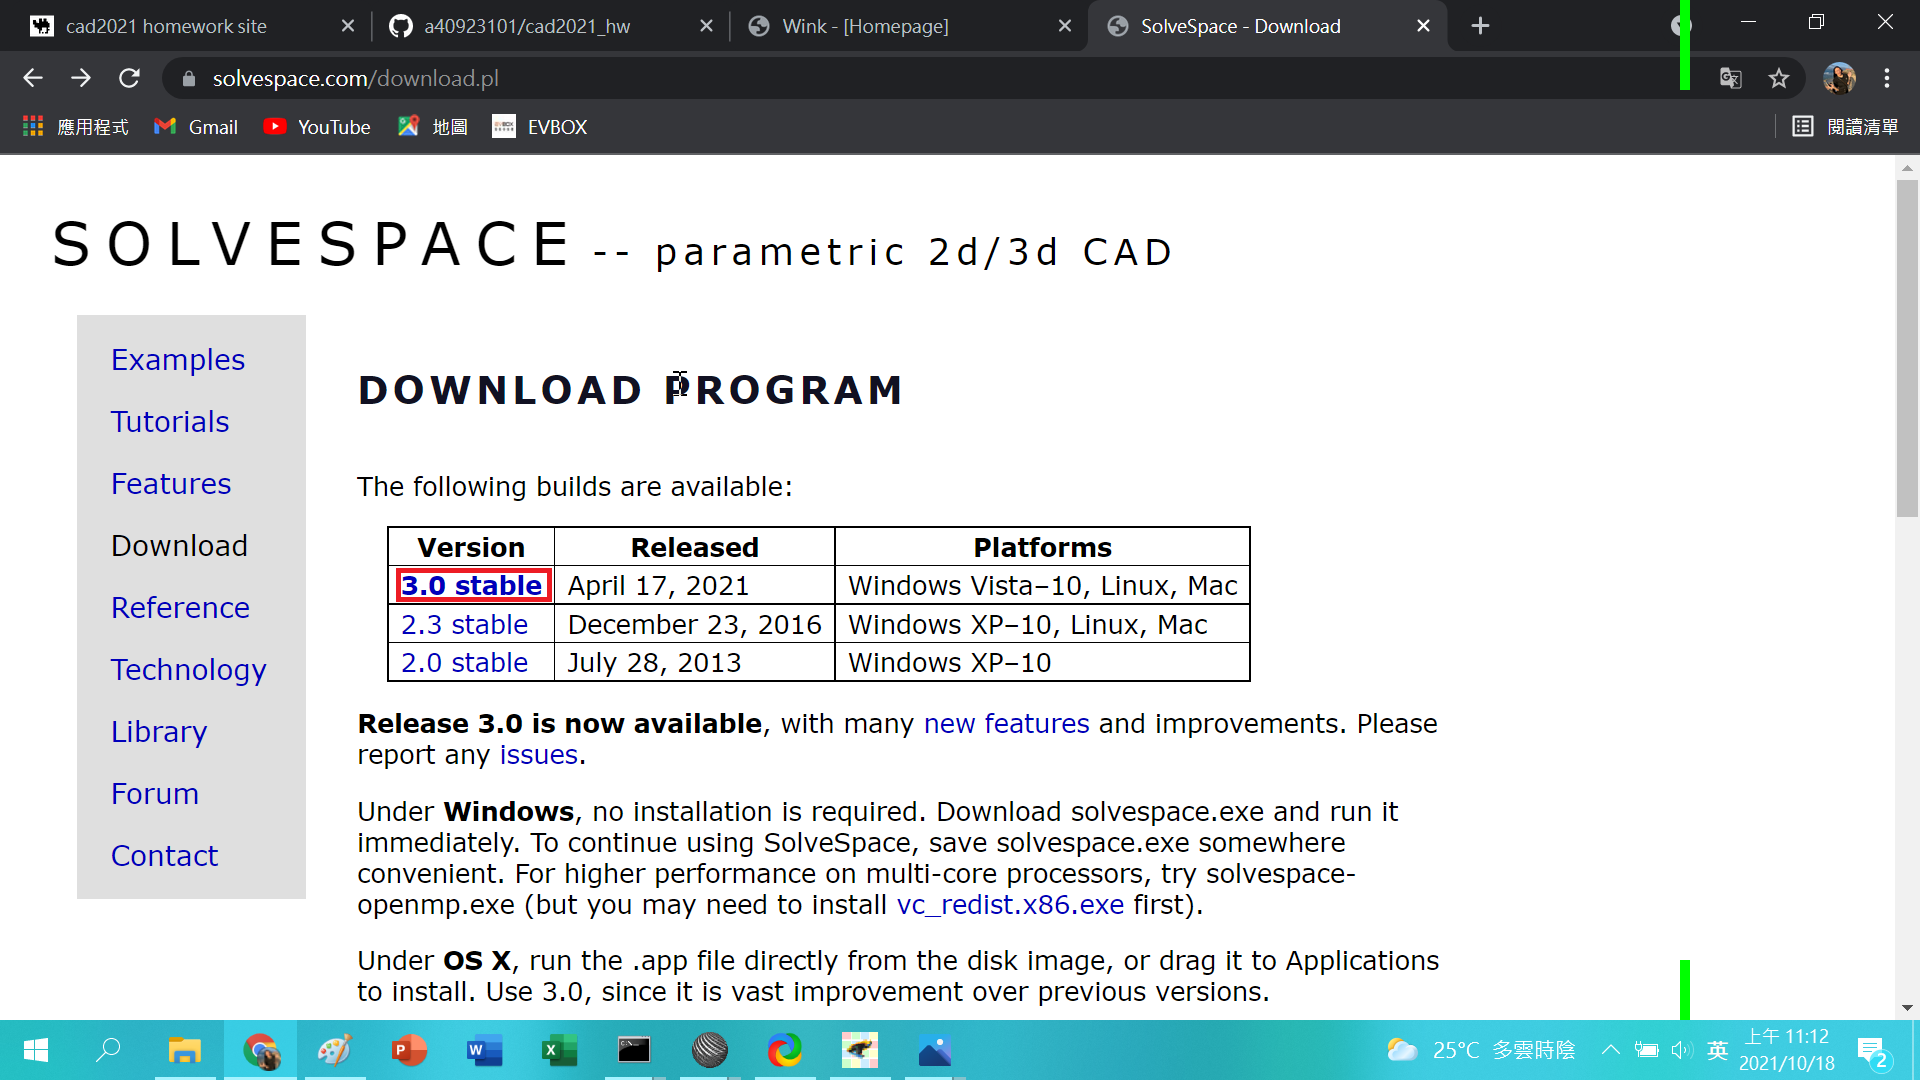
Task: Open the Maps bookmark
Action: pos(433,127)
